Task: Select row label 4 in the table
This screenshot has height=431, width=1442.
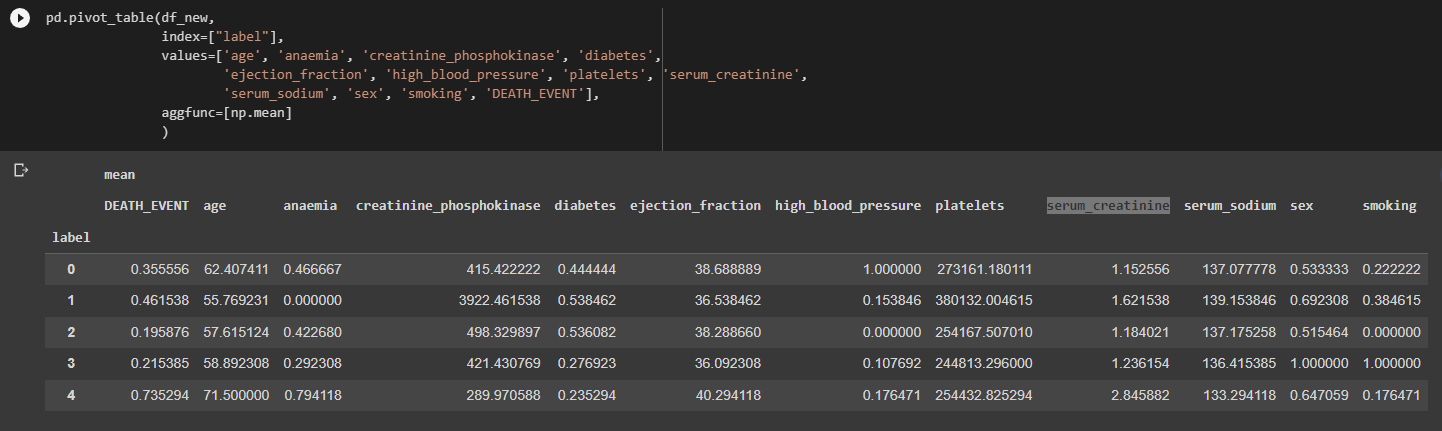Action: pyautogui.click(x=71, y=395)
